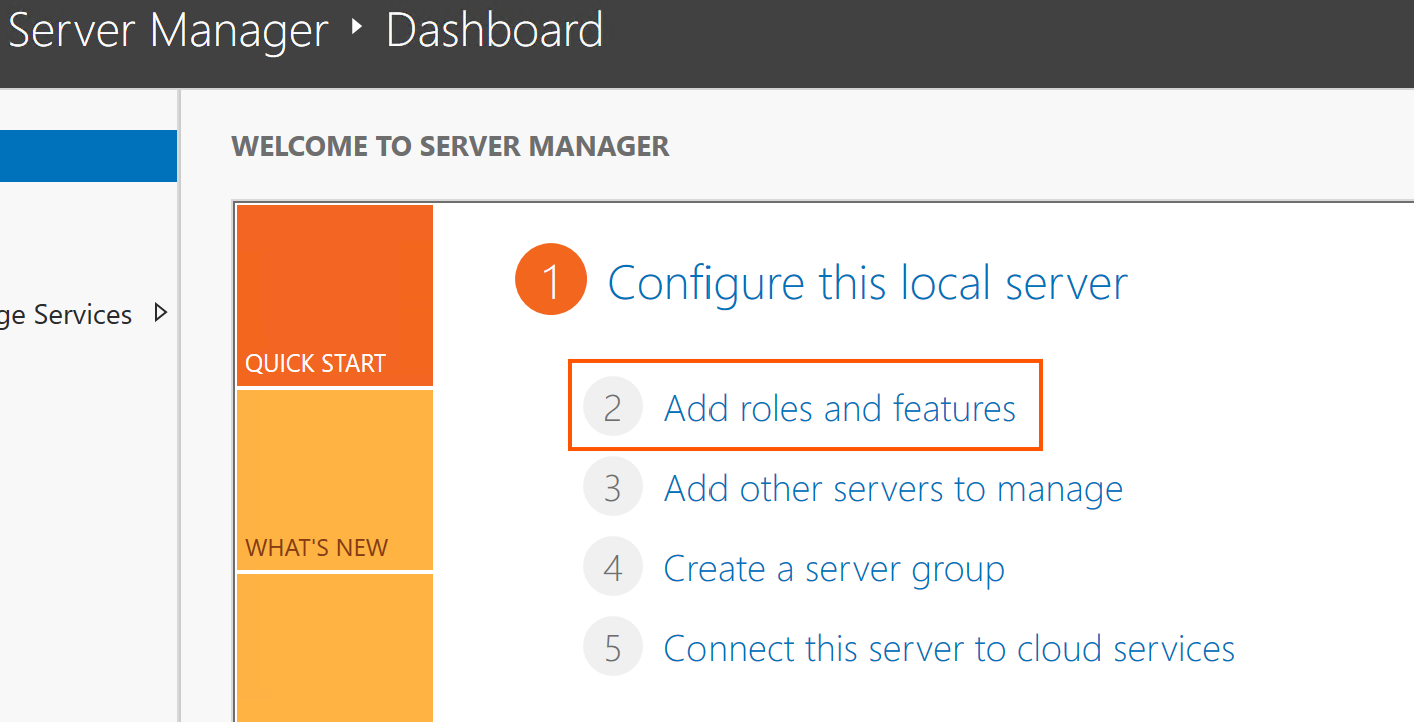Screen dimensions: 1414x722
Task: Click Dashboard in the title breadcrumb
Action: point(494,30)
